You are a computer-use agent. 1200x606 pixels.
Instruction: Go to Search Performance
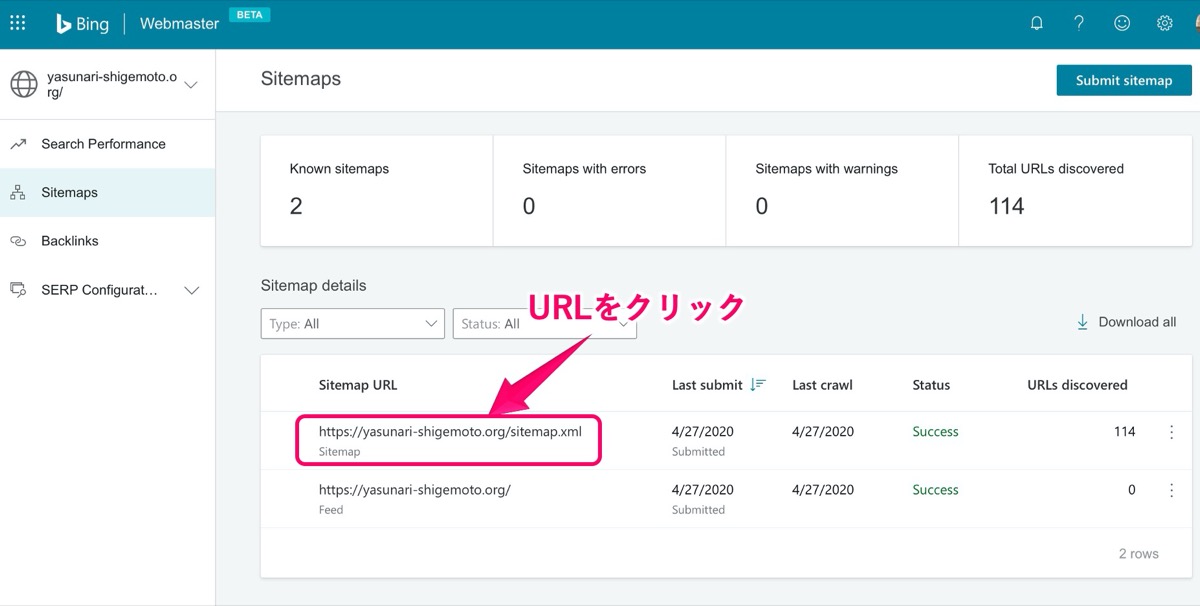107,144
